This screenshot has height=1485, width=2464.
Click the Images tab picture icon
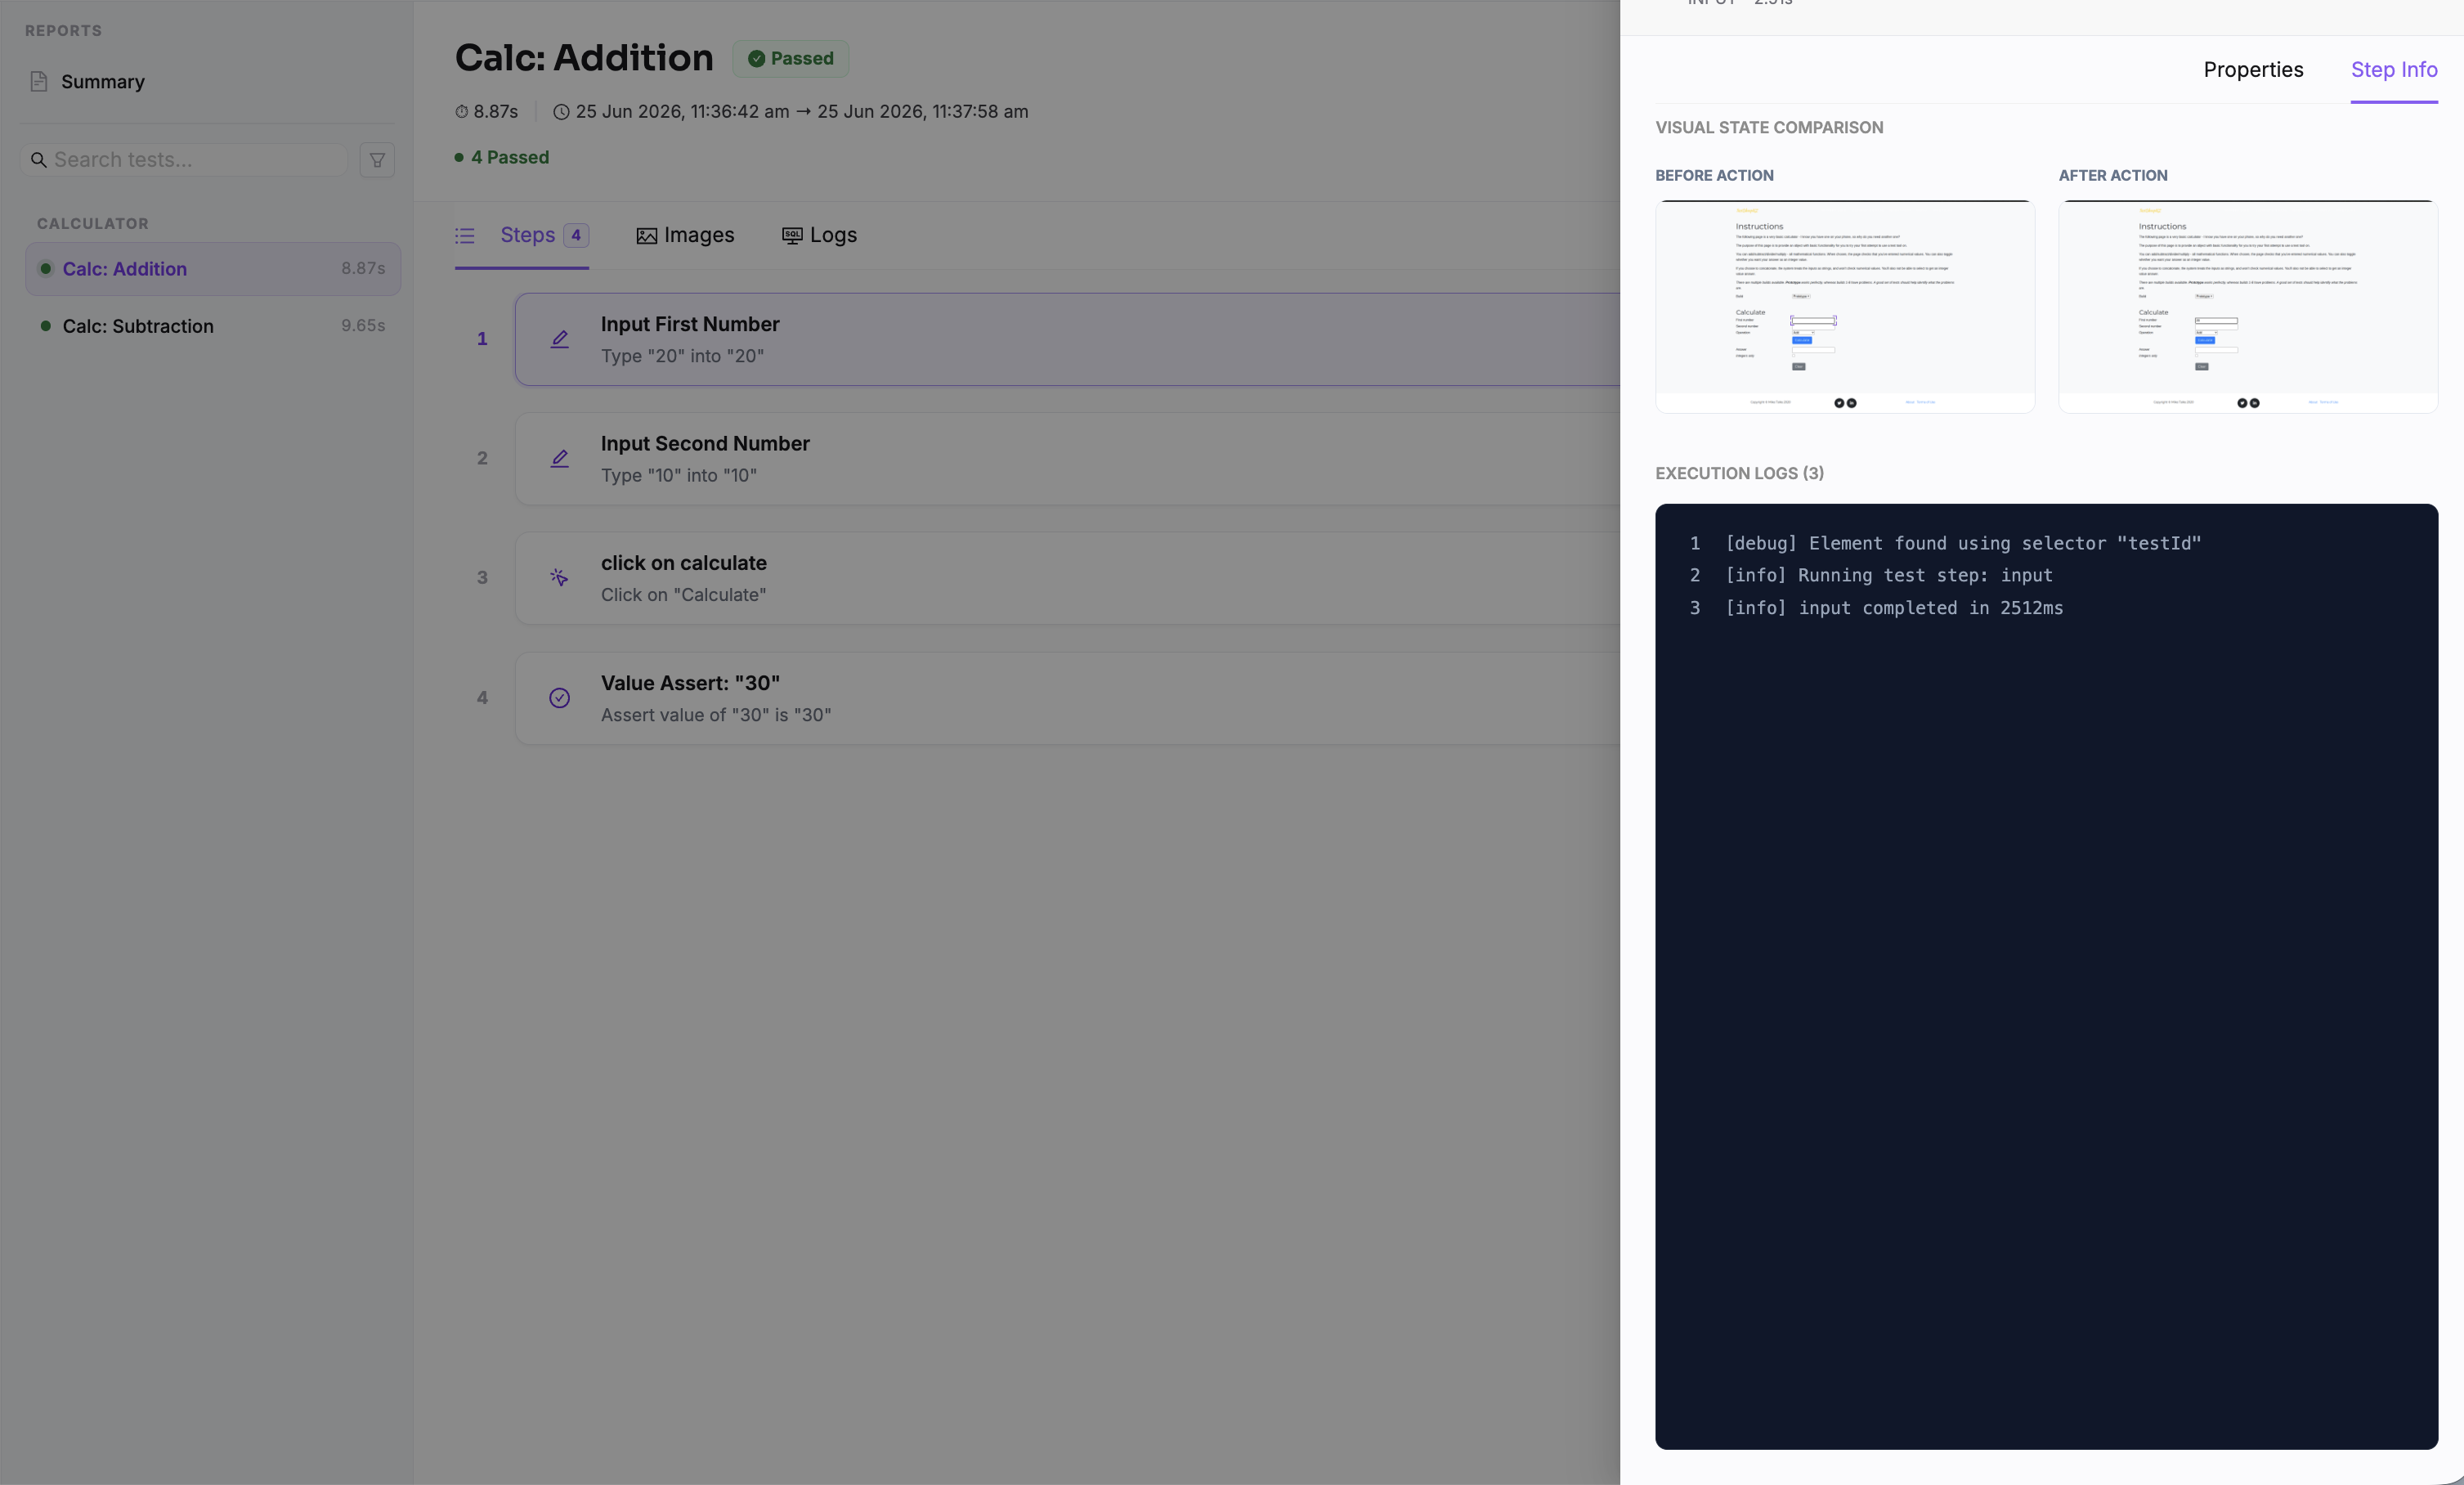click(x=647, y=236)
